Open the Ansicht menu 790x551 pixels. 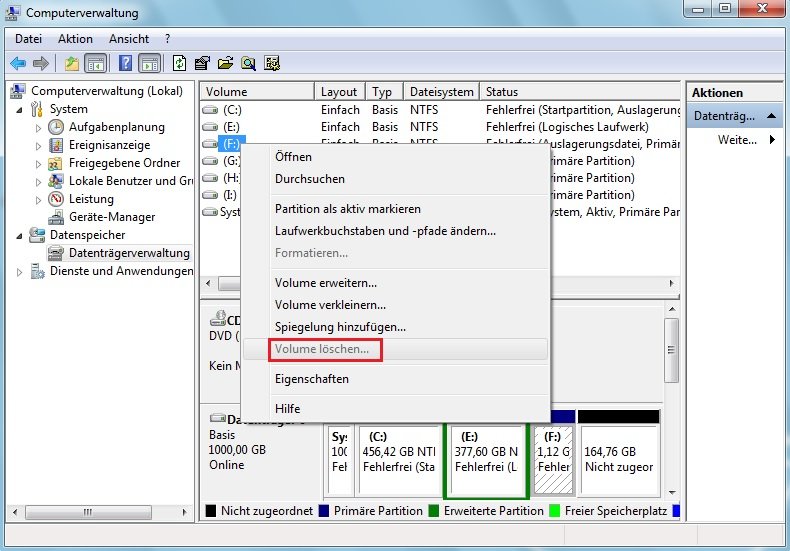click(x=129, y=39)
